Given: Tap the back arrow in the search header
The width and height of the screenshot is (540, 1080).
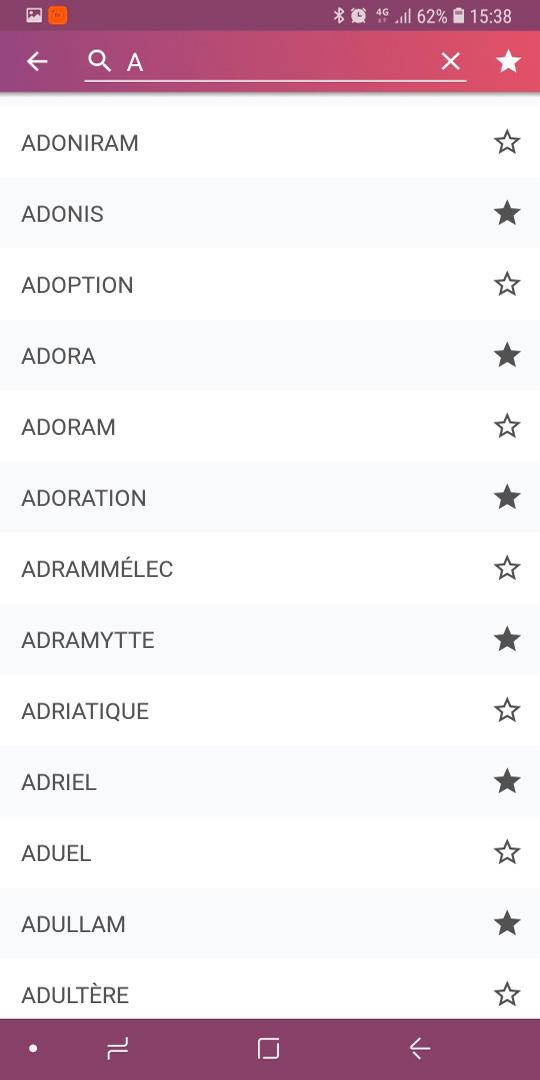Looking at the screenshot, I should pyautogui.click(x=37, y=62).
